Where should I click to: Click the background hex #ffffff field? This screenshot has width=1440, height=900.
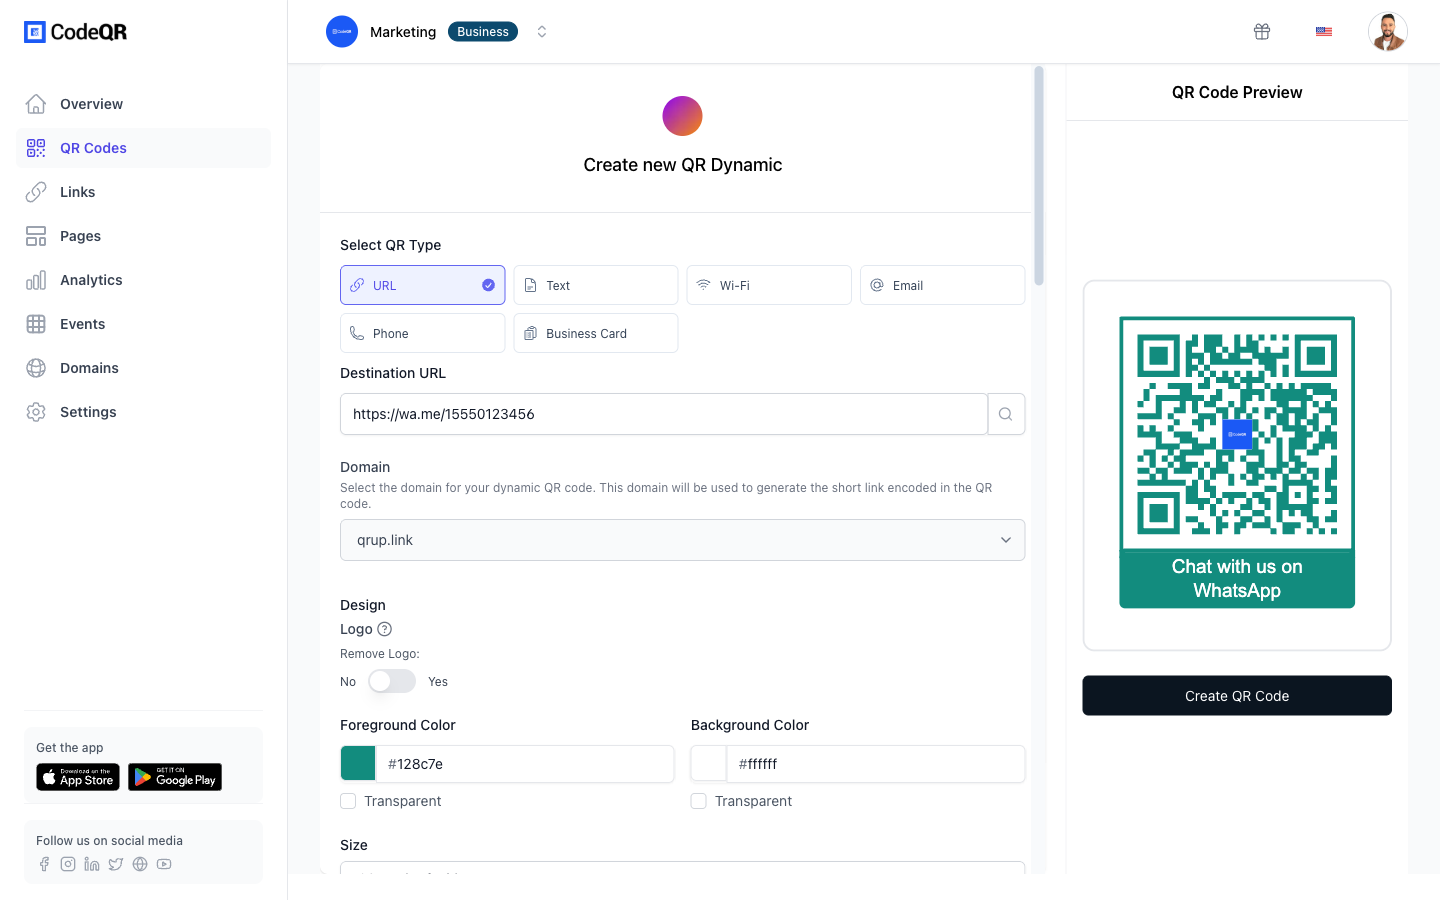pos(876,764)
